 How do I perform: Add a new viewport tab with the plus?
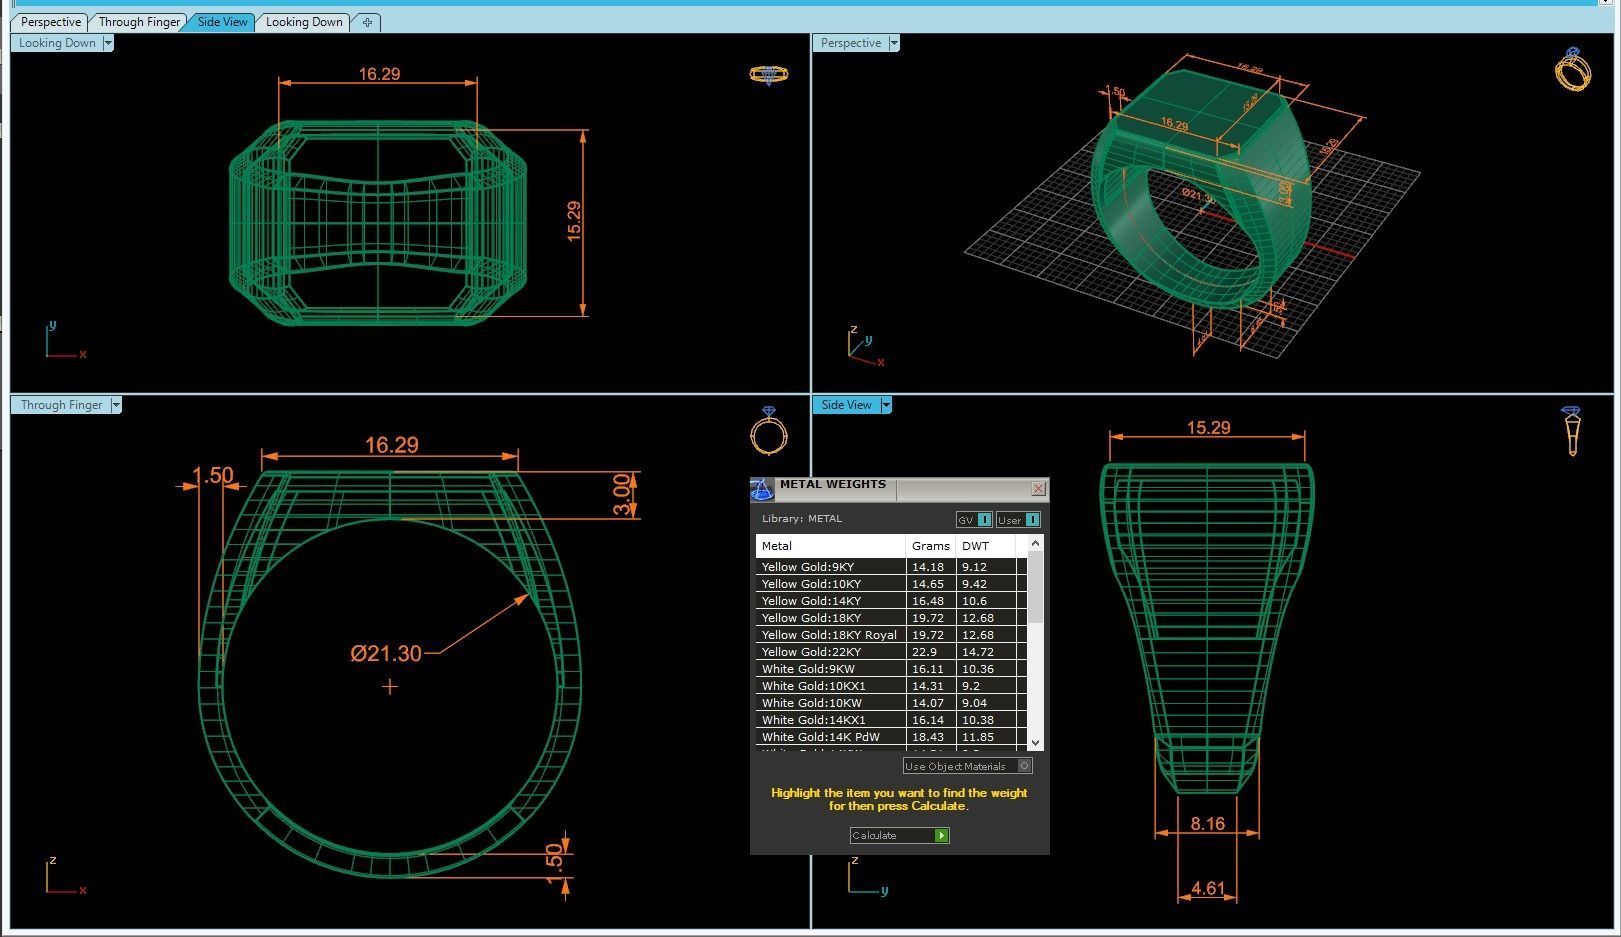coord(367,22)
